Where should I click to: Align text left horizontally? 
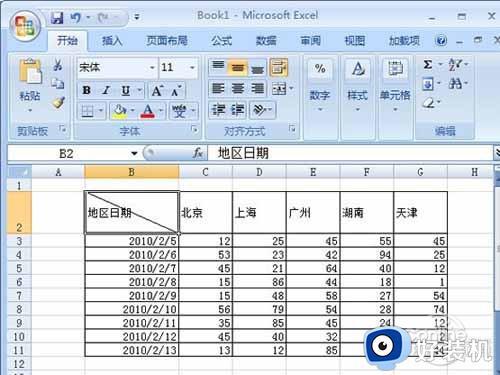(x=218, y=89)
